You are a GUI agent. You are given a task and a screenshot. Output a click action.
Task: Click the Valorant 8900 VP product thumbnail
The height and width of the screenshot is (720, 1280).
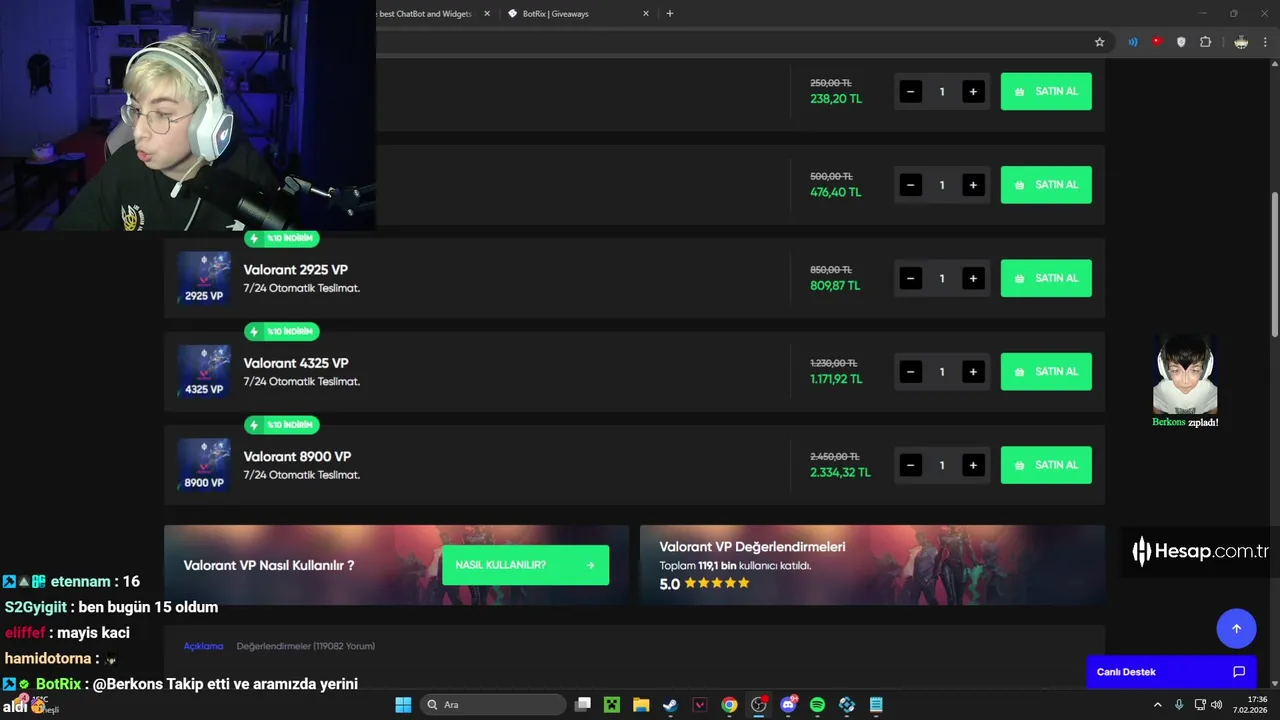(204, 465)
